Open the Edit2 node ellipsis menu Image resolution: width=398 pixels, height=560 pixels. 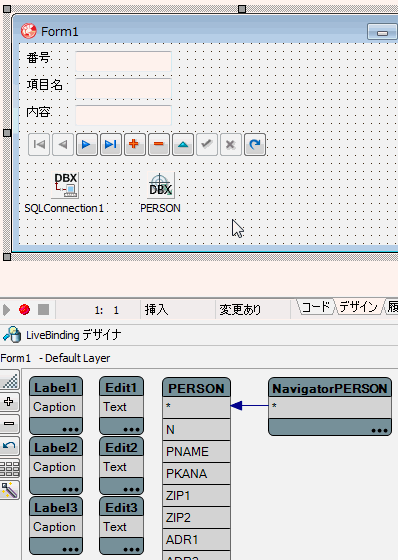[131, 489]
